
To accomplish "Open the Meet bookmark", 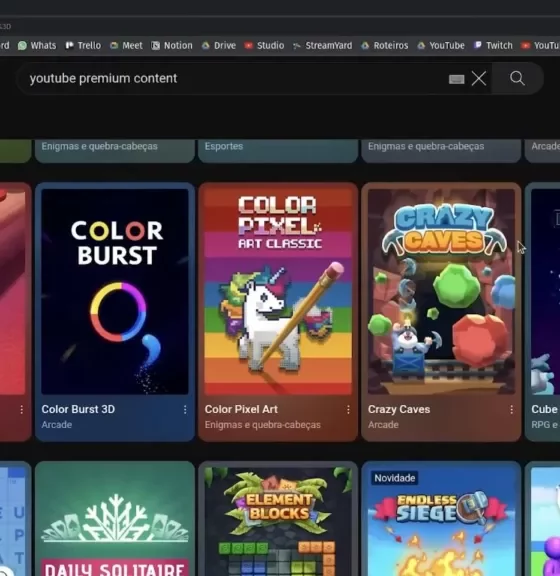I will (x=126, y=46).
